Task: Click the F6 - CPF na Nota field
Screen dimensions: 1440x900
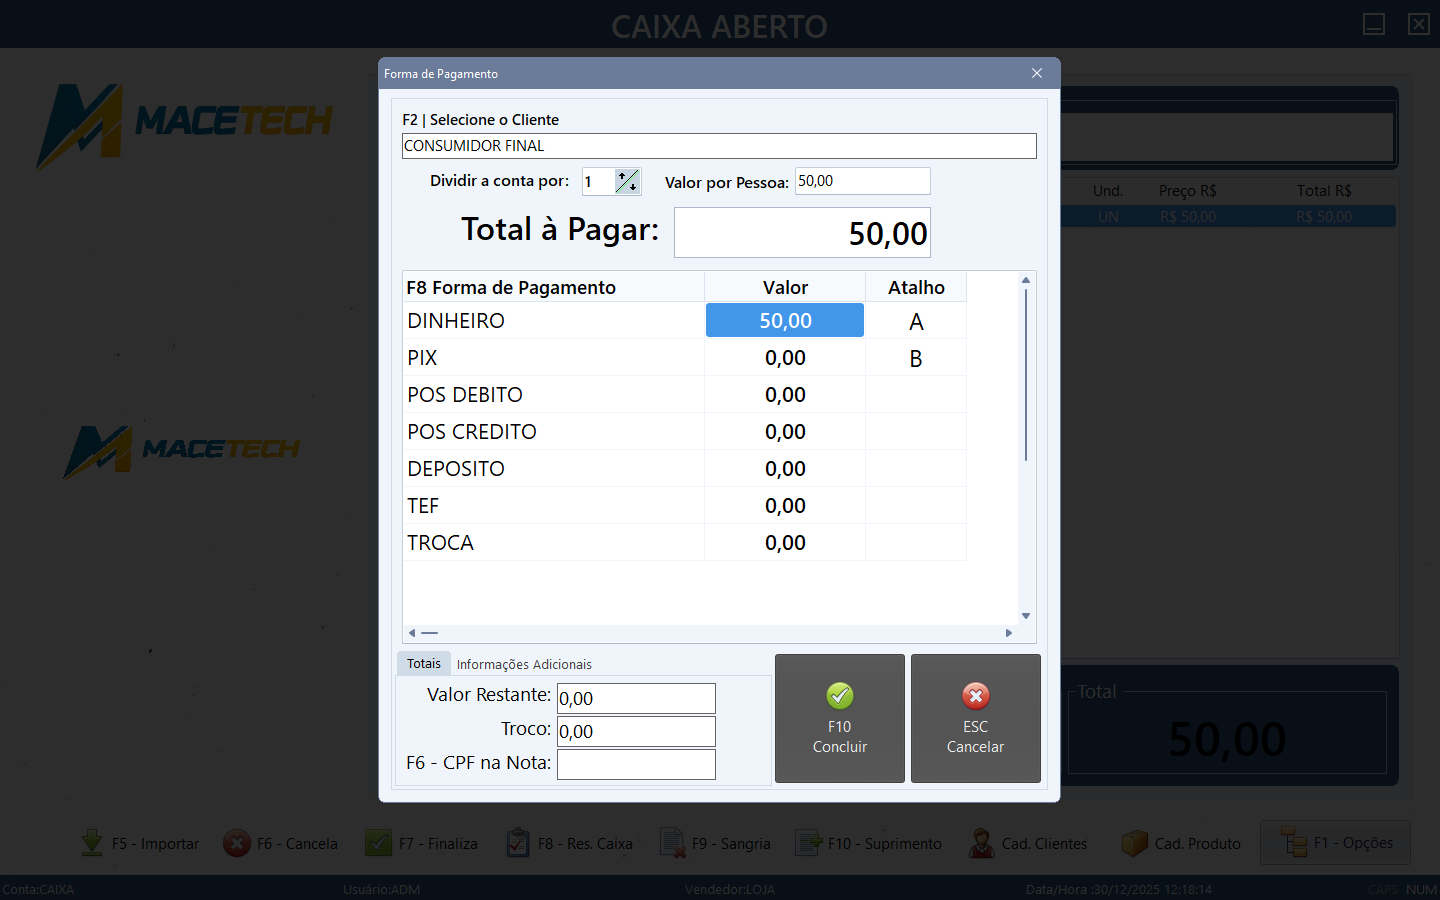Action: coord(636,764)
